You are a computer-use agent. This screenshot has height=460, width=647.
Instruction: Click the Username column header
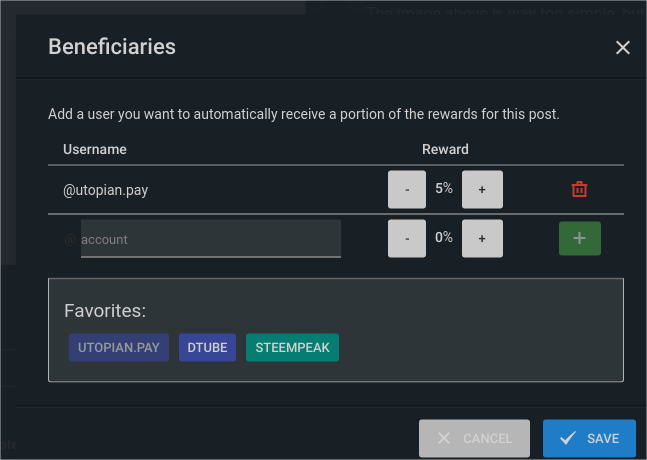tap(95, 149)
